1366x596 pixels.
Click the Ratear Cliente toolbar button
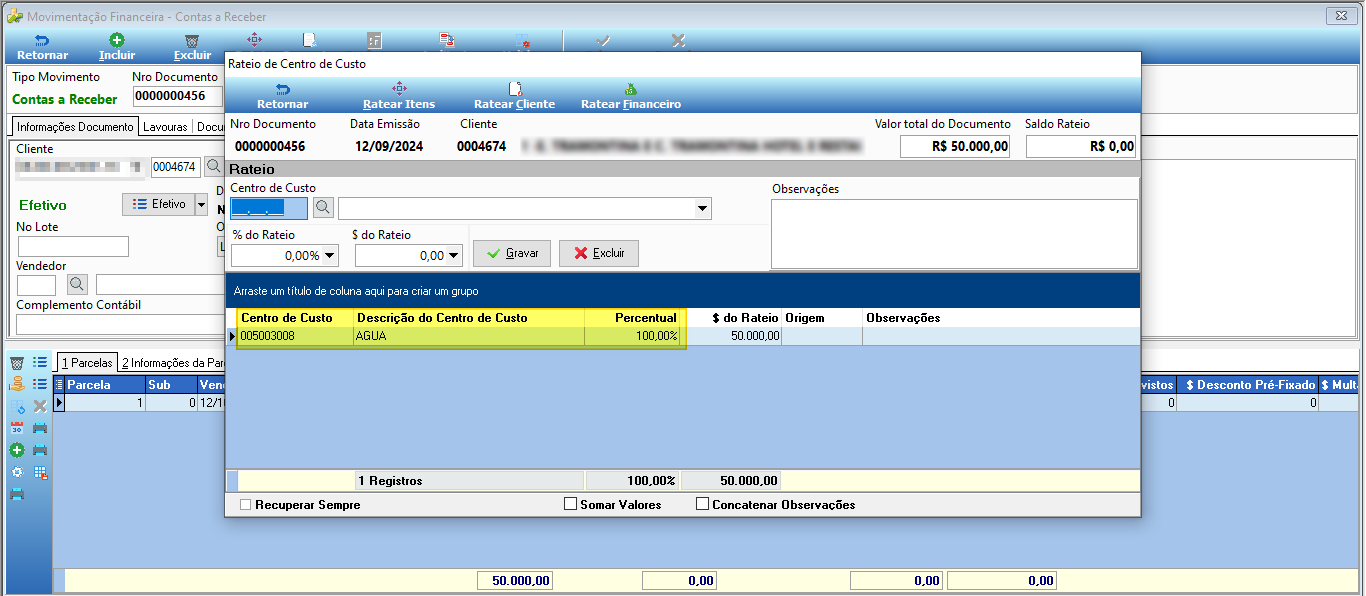click(x=514, y=95)
